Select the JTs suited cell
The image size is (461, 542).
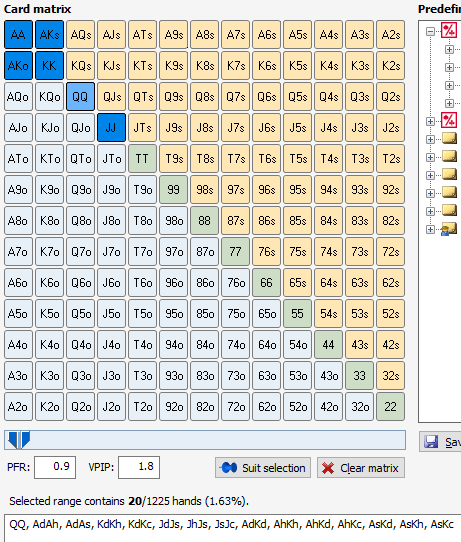[x=142, y=128]
